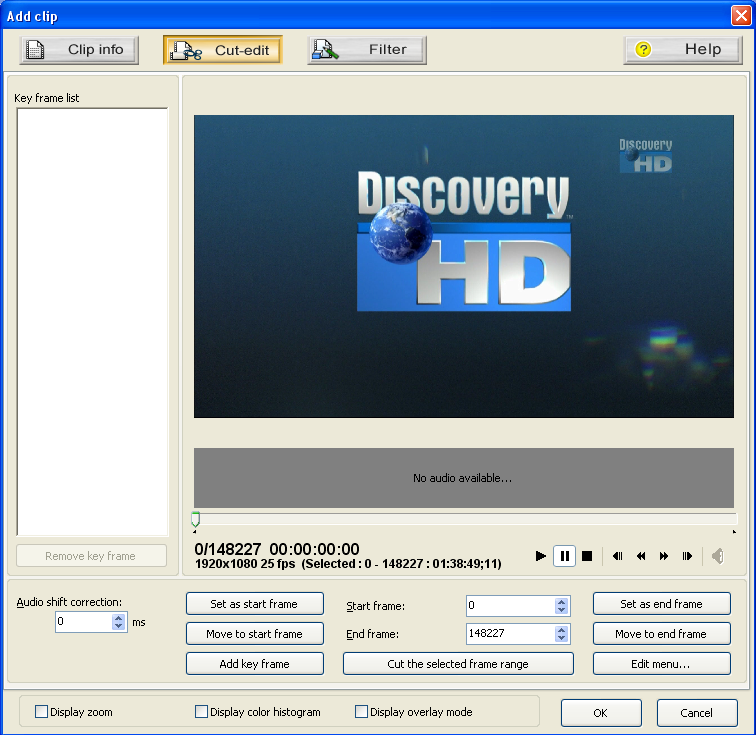756x735 pixels.
Task: Open the Edit menu... button
Action: tap(662, 664)
